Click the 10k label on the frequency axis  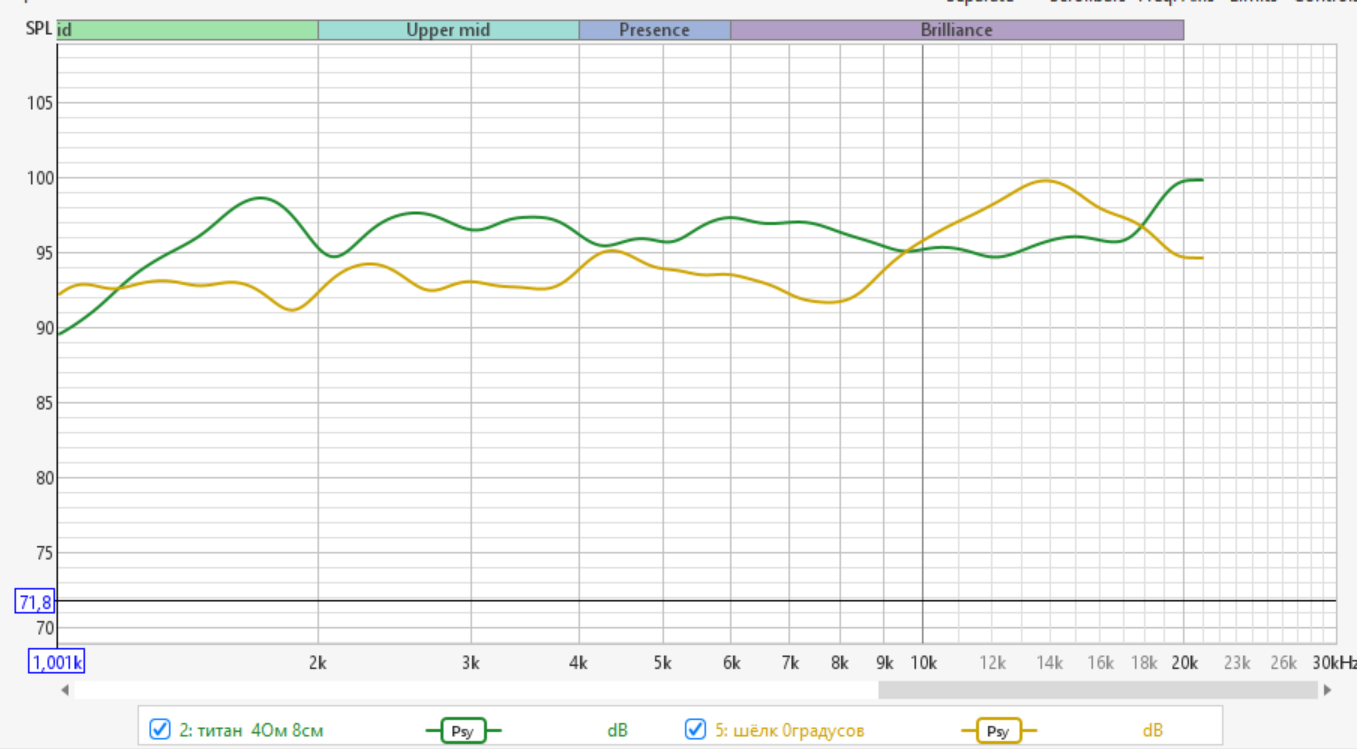coord(922,662)
